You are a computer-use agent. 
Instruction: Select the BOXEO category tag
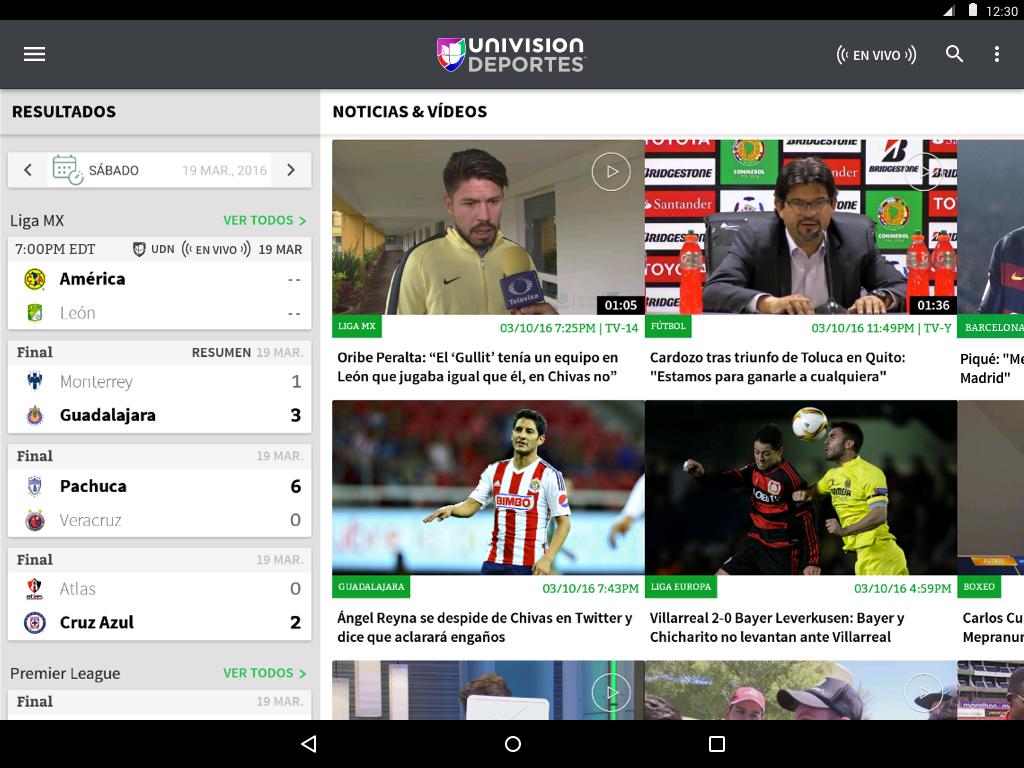pyautogui.click(x=979, y=586)
